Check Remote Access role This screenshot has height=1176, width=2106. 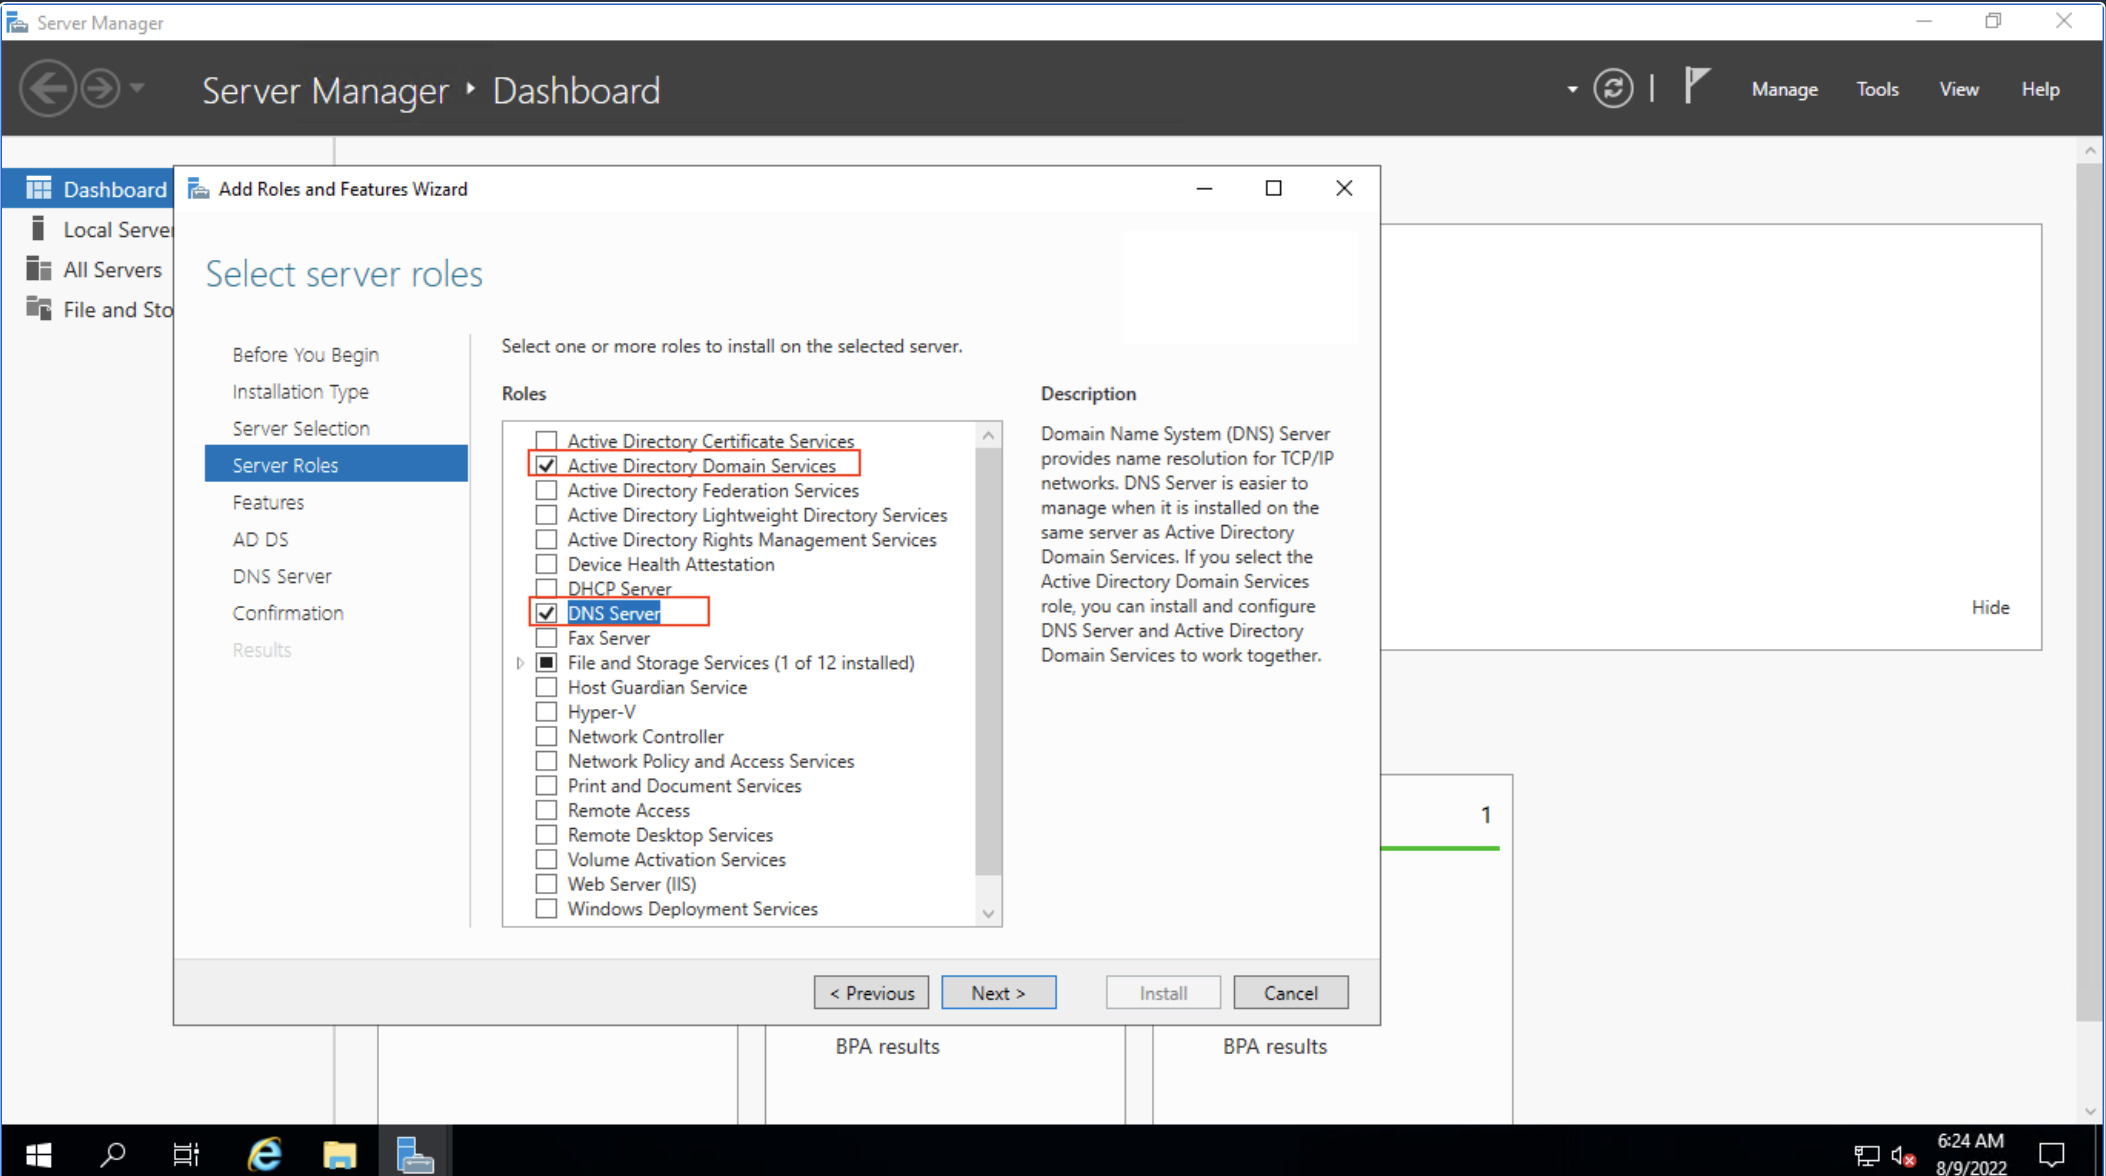[x=546, y=810]
